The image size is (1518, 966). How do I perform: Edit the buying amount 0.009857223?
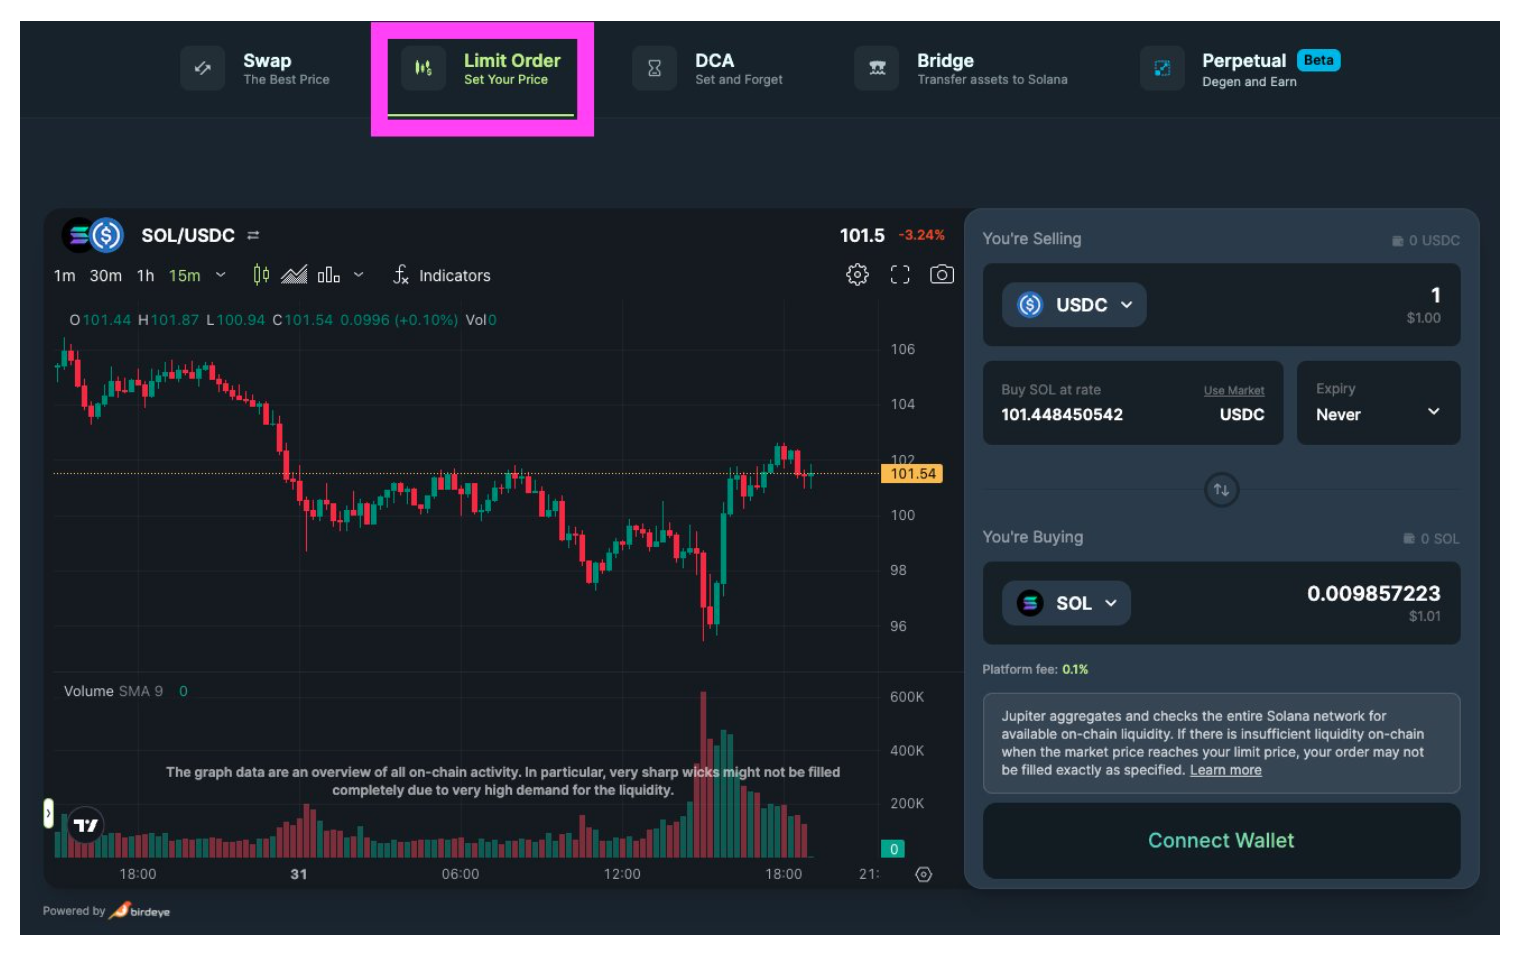(1374, 593)
